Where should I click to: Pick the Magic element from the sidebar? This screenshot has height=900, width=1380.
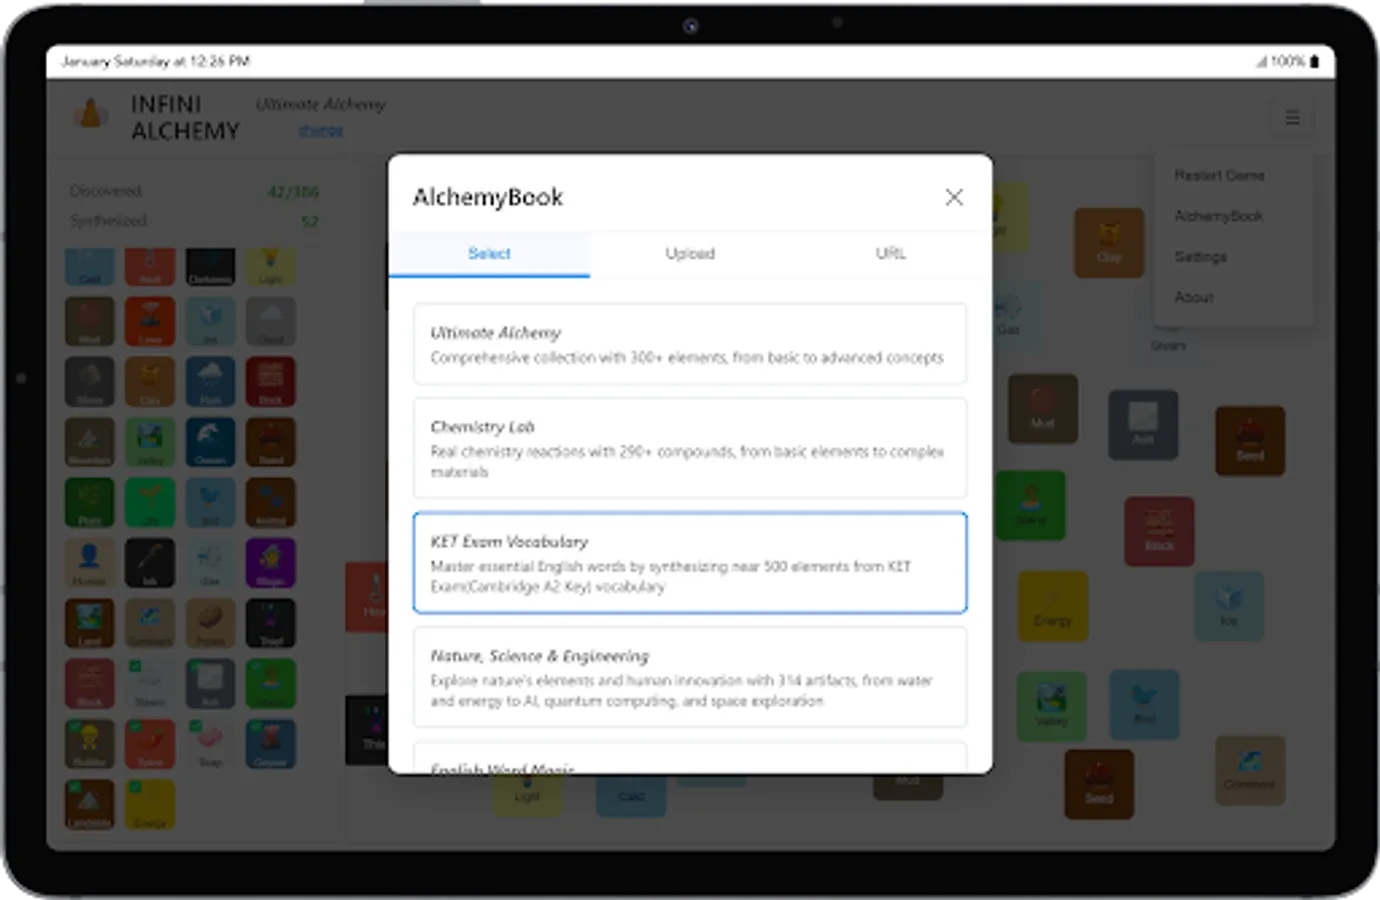point(270,563)
